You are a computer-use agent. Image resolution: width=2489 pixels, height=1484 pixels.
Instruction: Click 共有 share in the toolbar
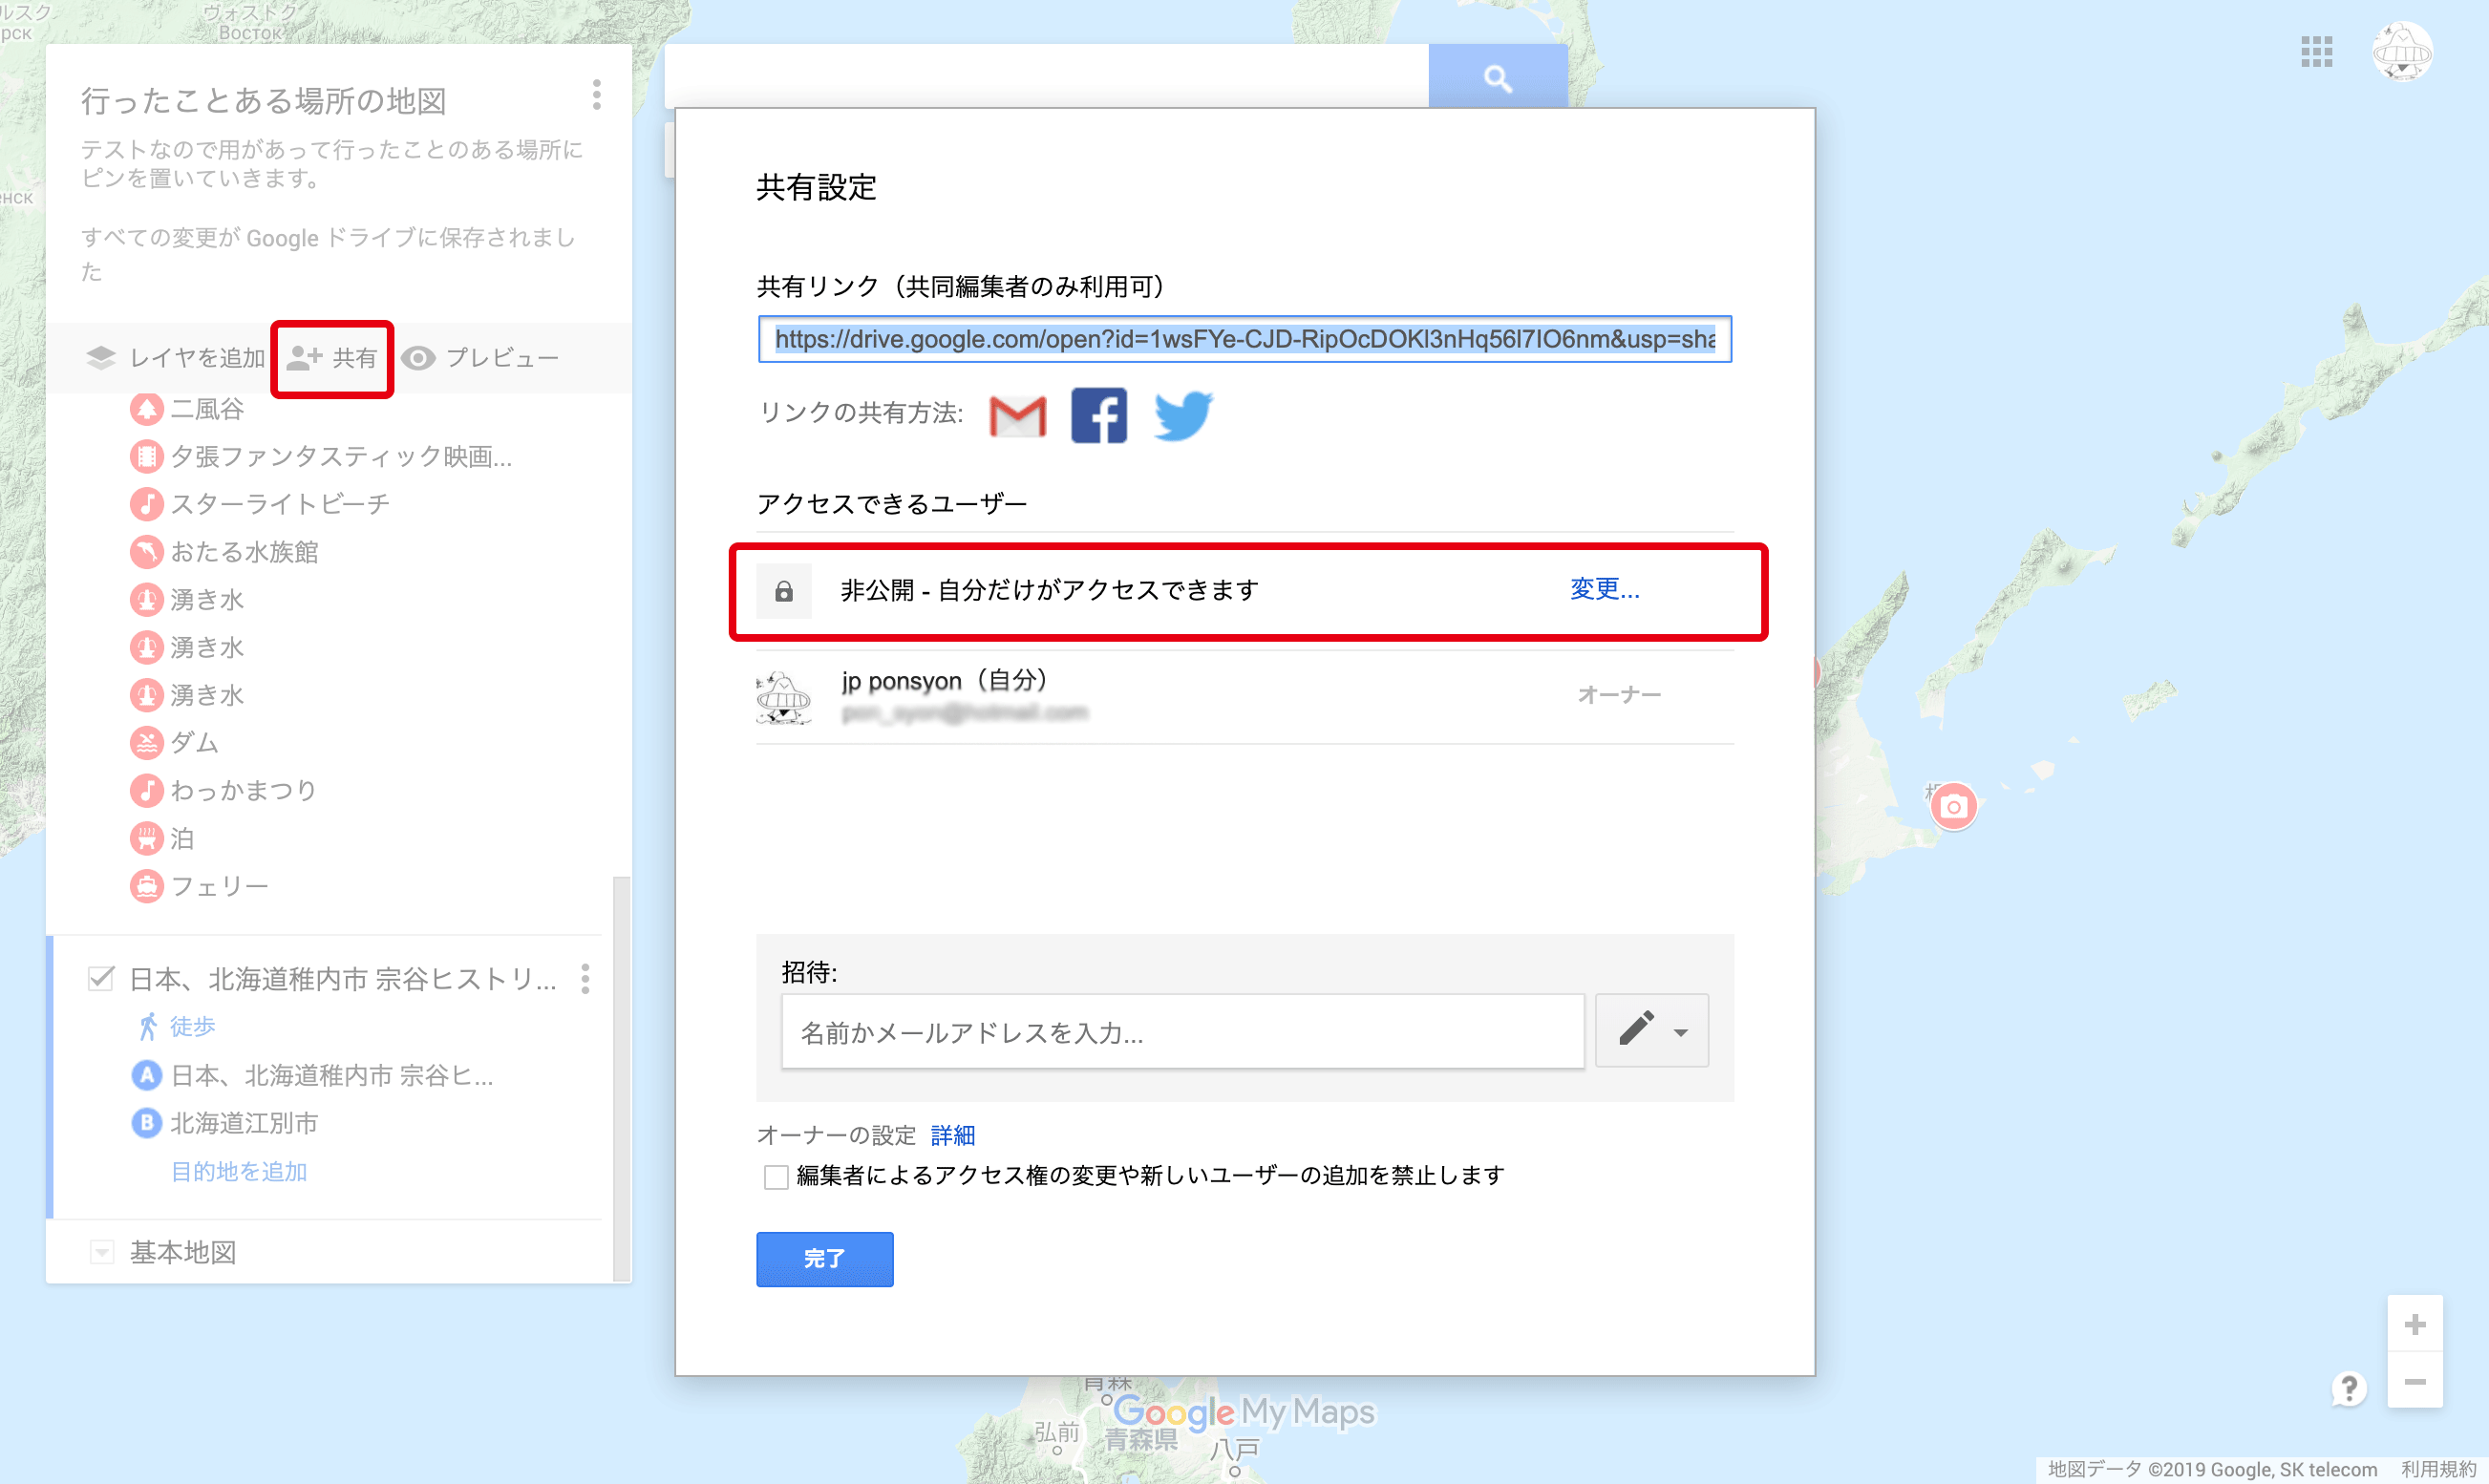[x=332, y=358]
